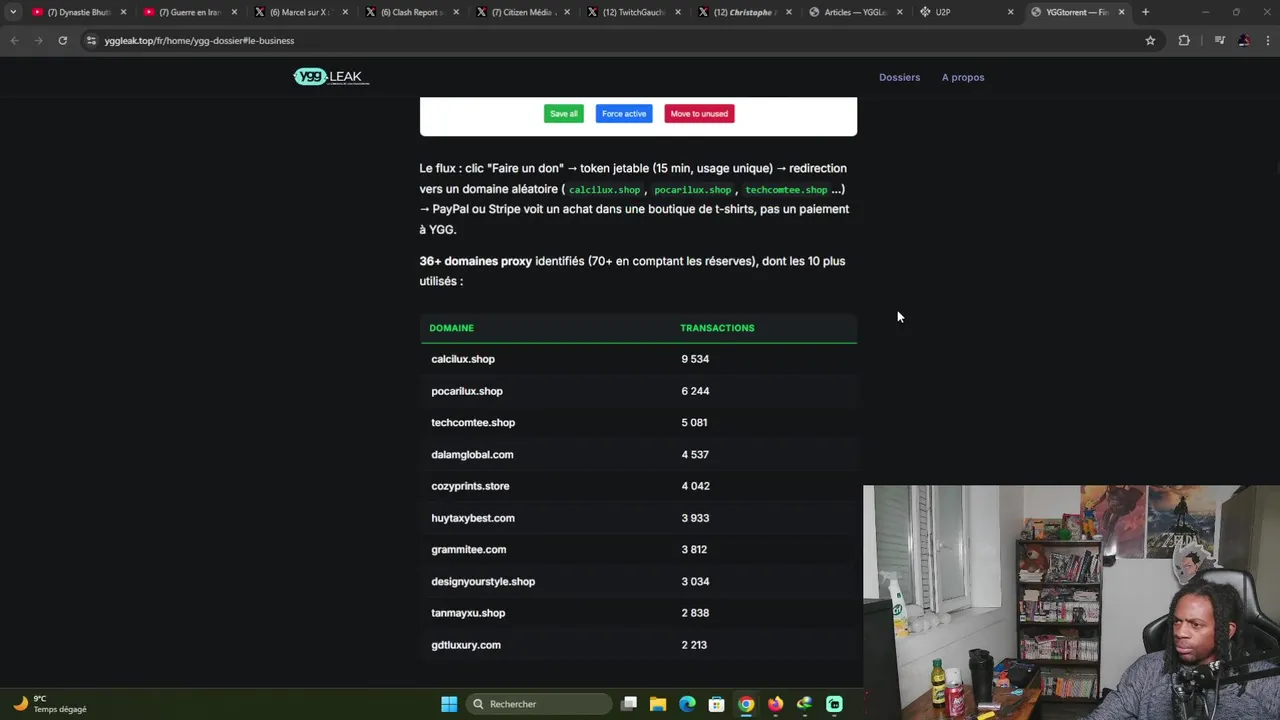Click the YGG Leak logo
Viewport: 1280px width, 720px height.
[x=331, y=77]
